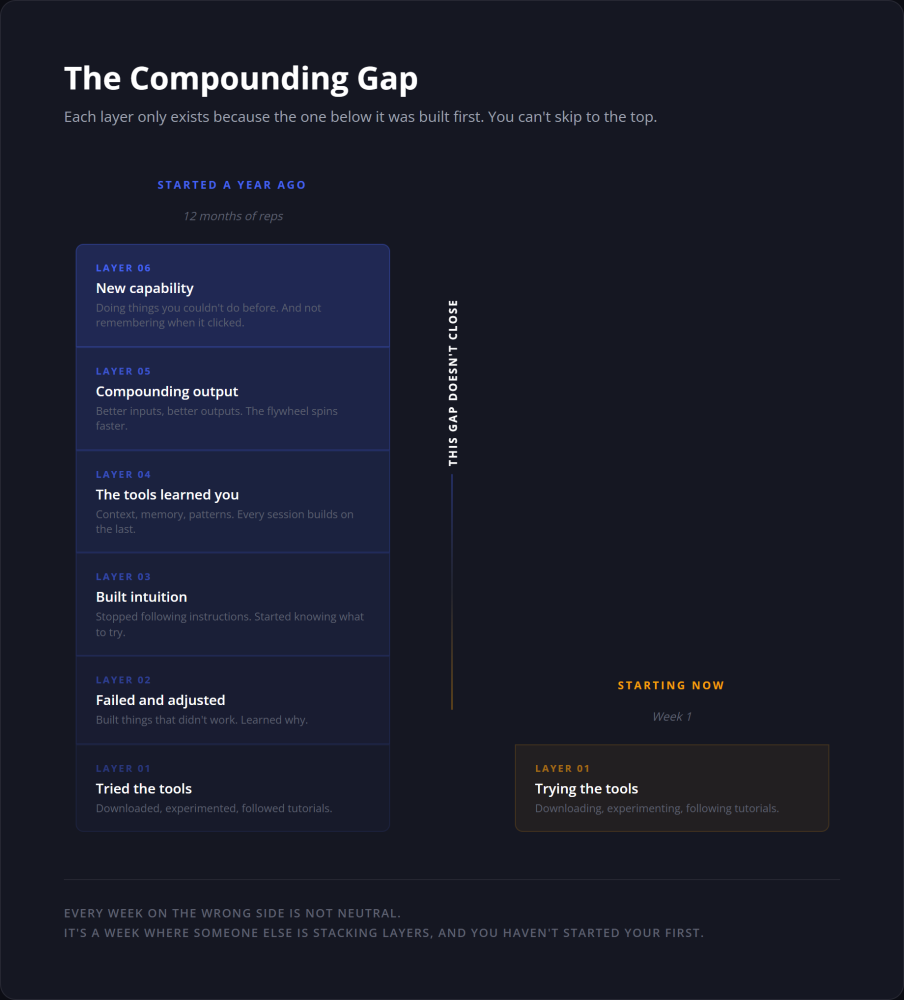
Task: Click the "Starting now" orange heading
Action: (671, 686)
